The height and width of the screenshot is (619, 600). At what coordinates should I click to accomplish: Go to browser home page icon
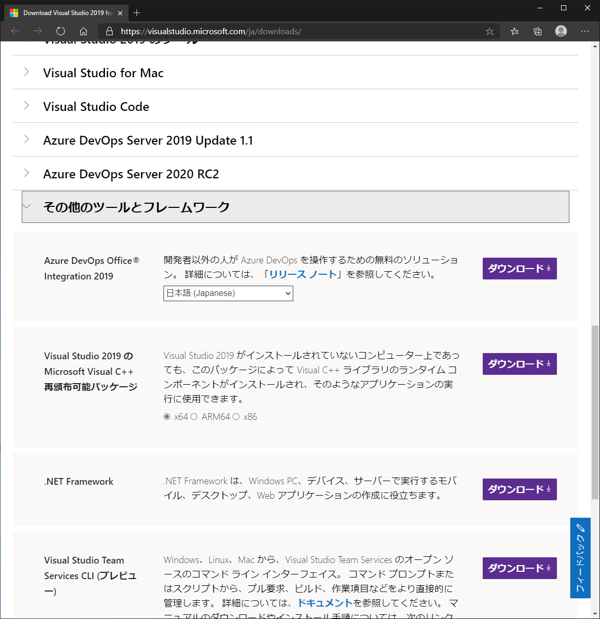pos(84,31)
